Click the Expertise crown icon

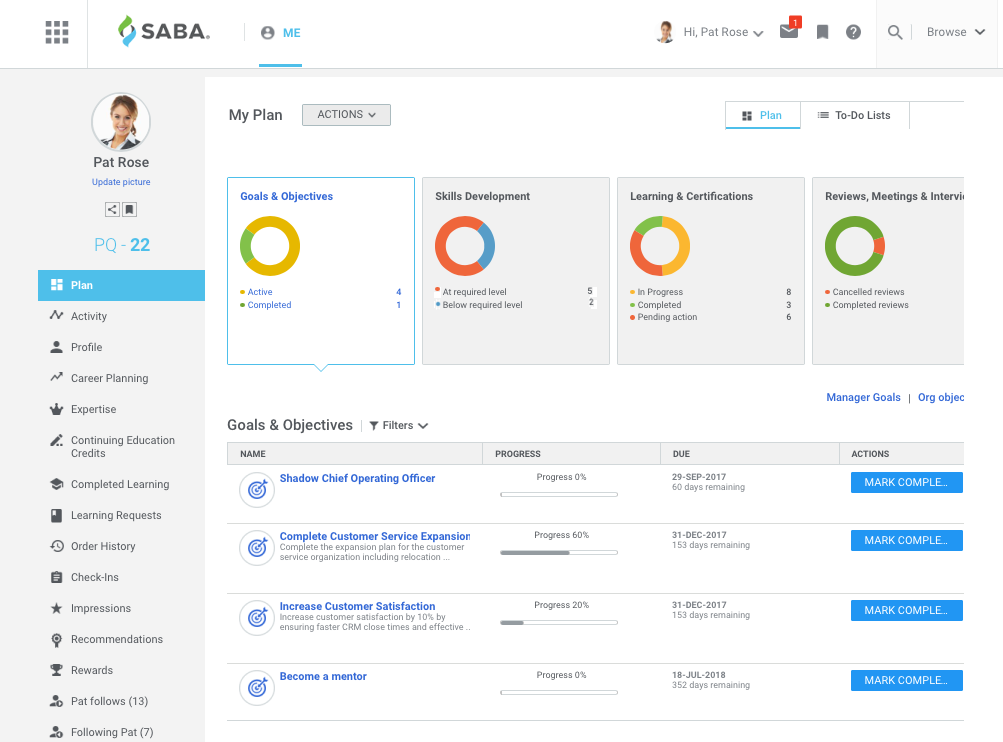point(57,409)
